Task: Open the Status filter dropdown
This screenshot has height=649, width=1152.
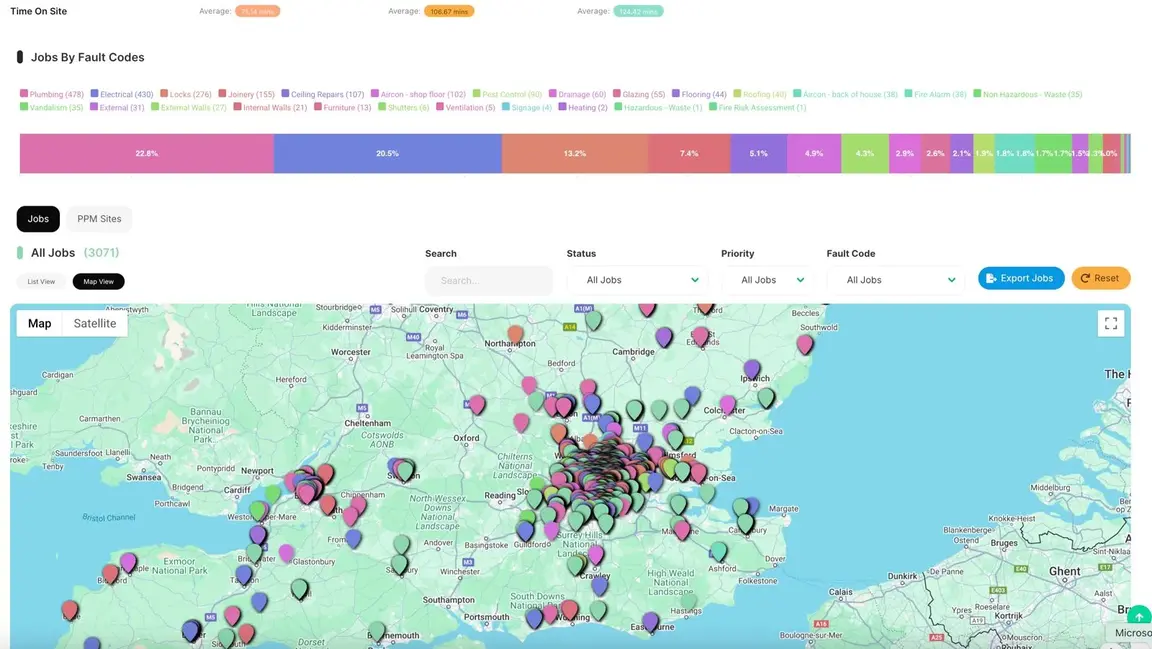Action: [637, 280]
